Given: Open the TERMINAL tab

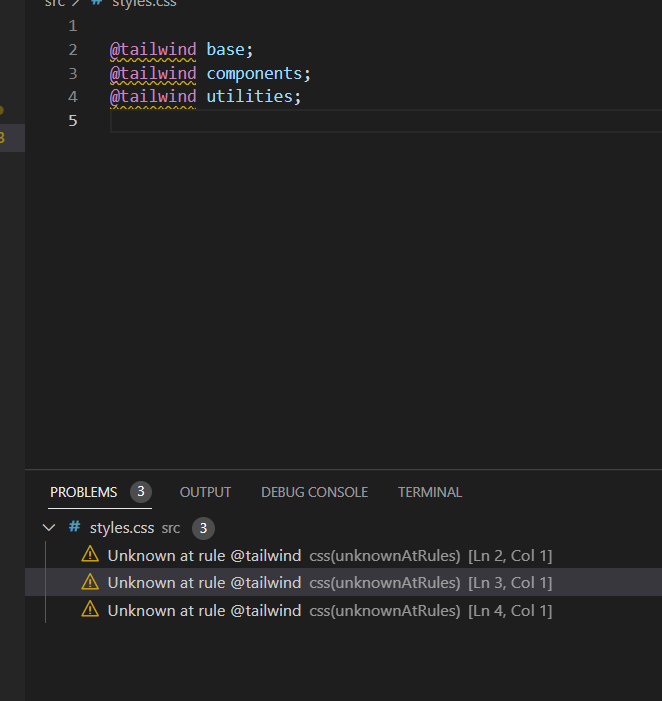Looking at the screenshot, I should (x=430, y=492).
